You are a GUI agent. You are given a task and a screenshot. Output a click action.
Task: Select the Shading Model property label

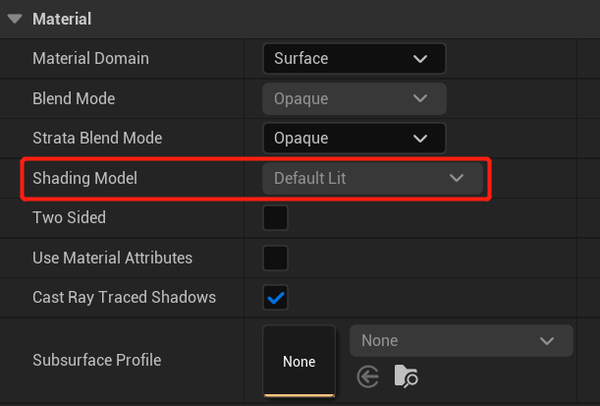pyautogui.click(x=85, y=179)
